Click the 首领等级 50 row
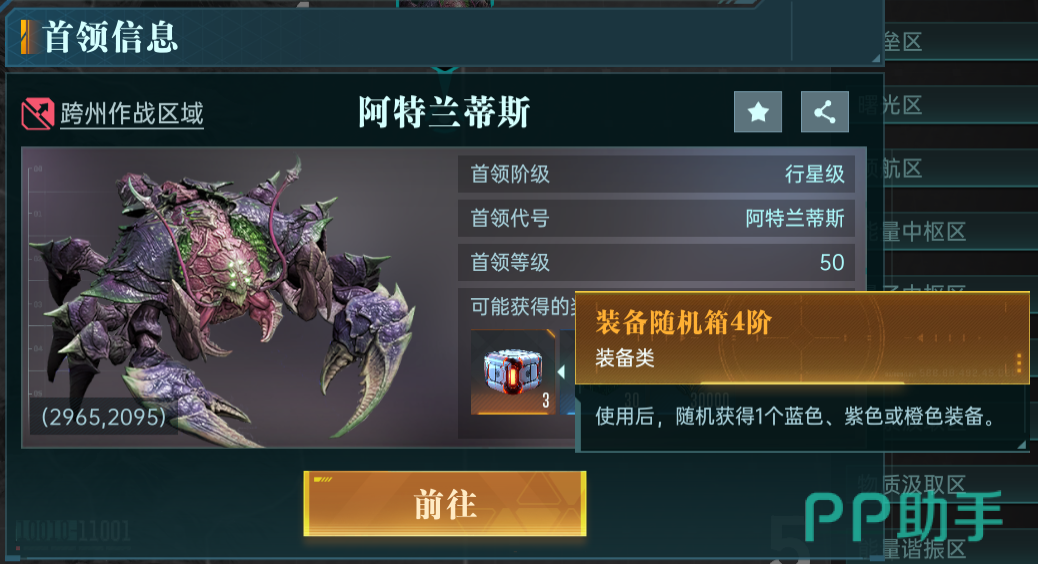 coord(656,262)
